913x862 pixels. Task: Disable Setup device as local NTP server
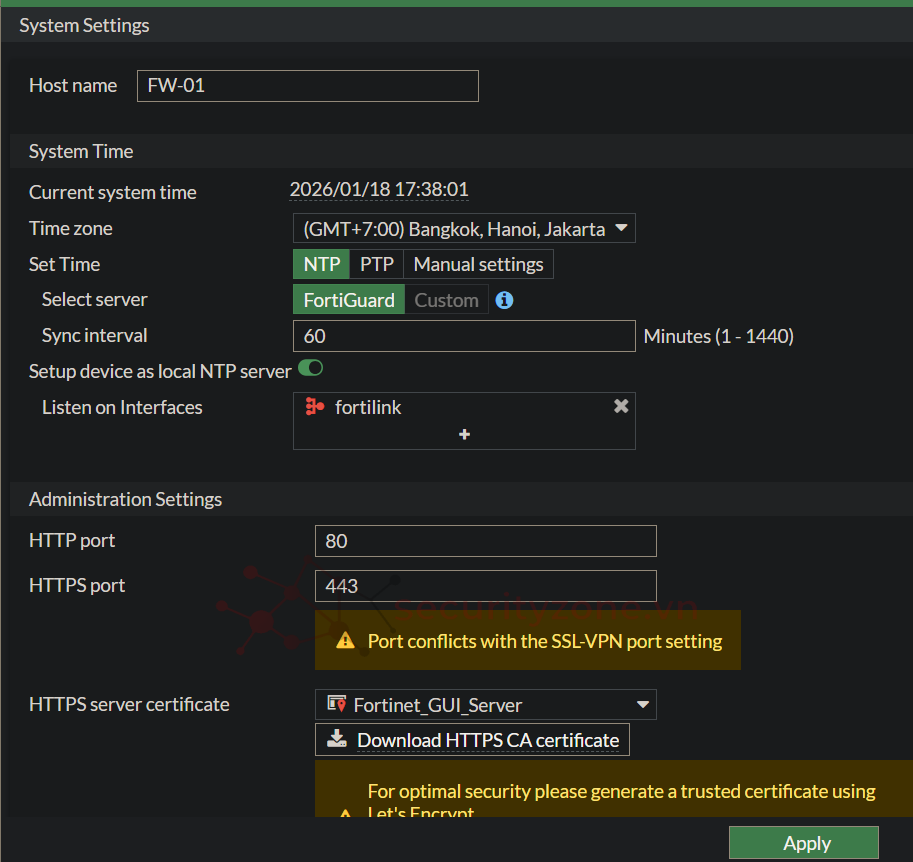click(x=311, y=369)
